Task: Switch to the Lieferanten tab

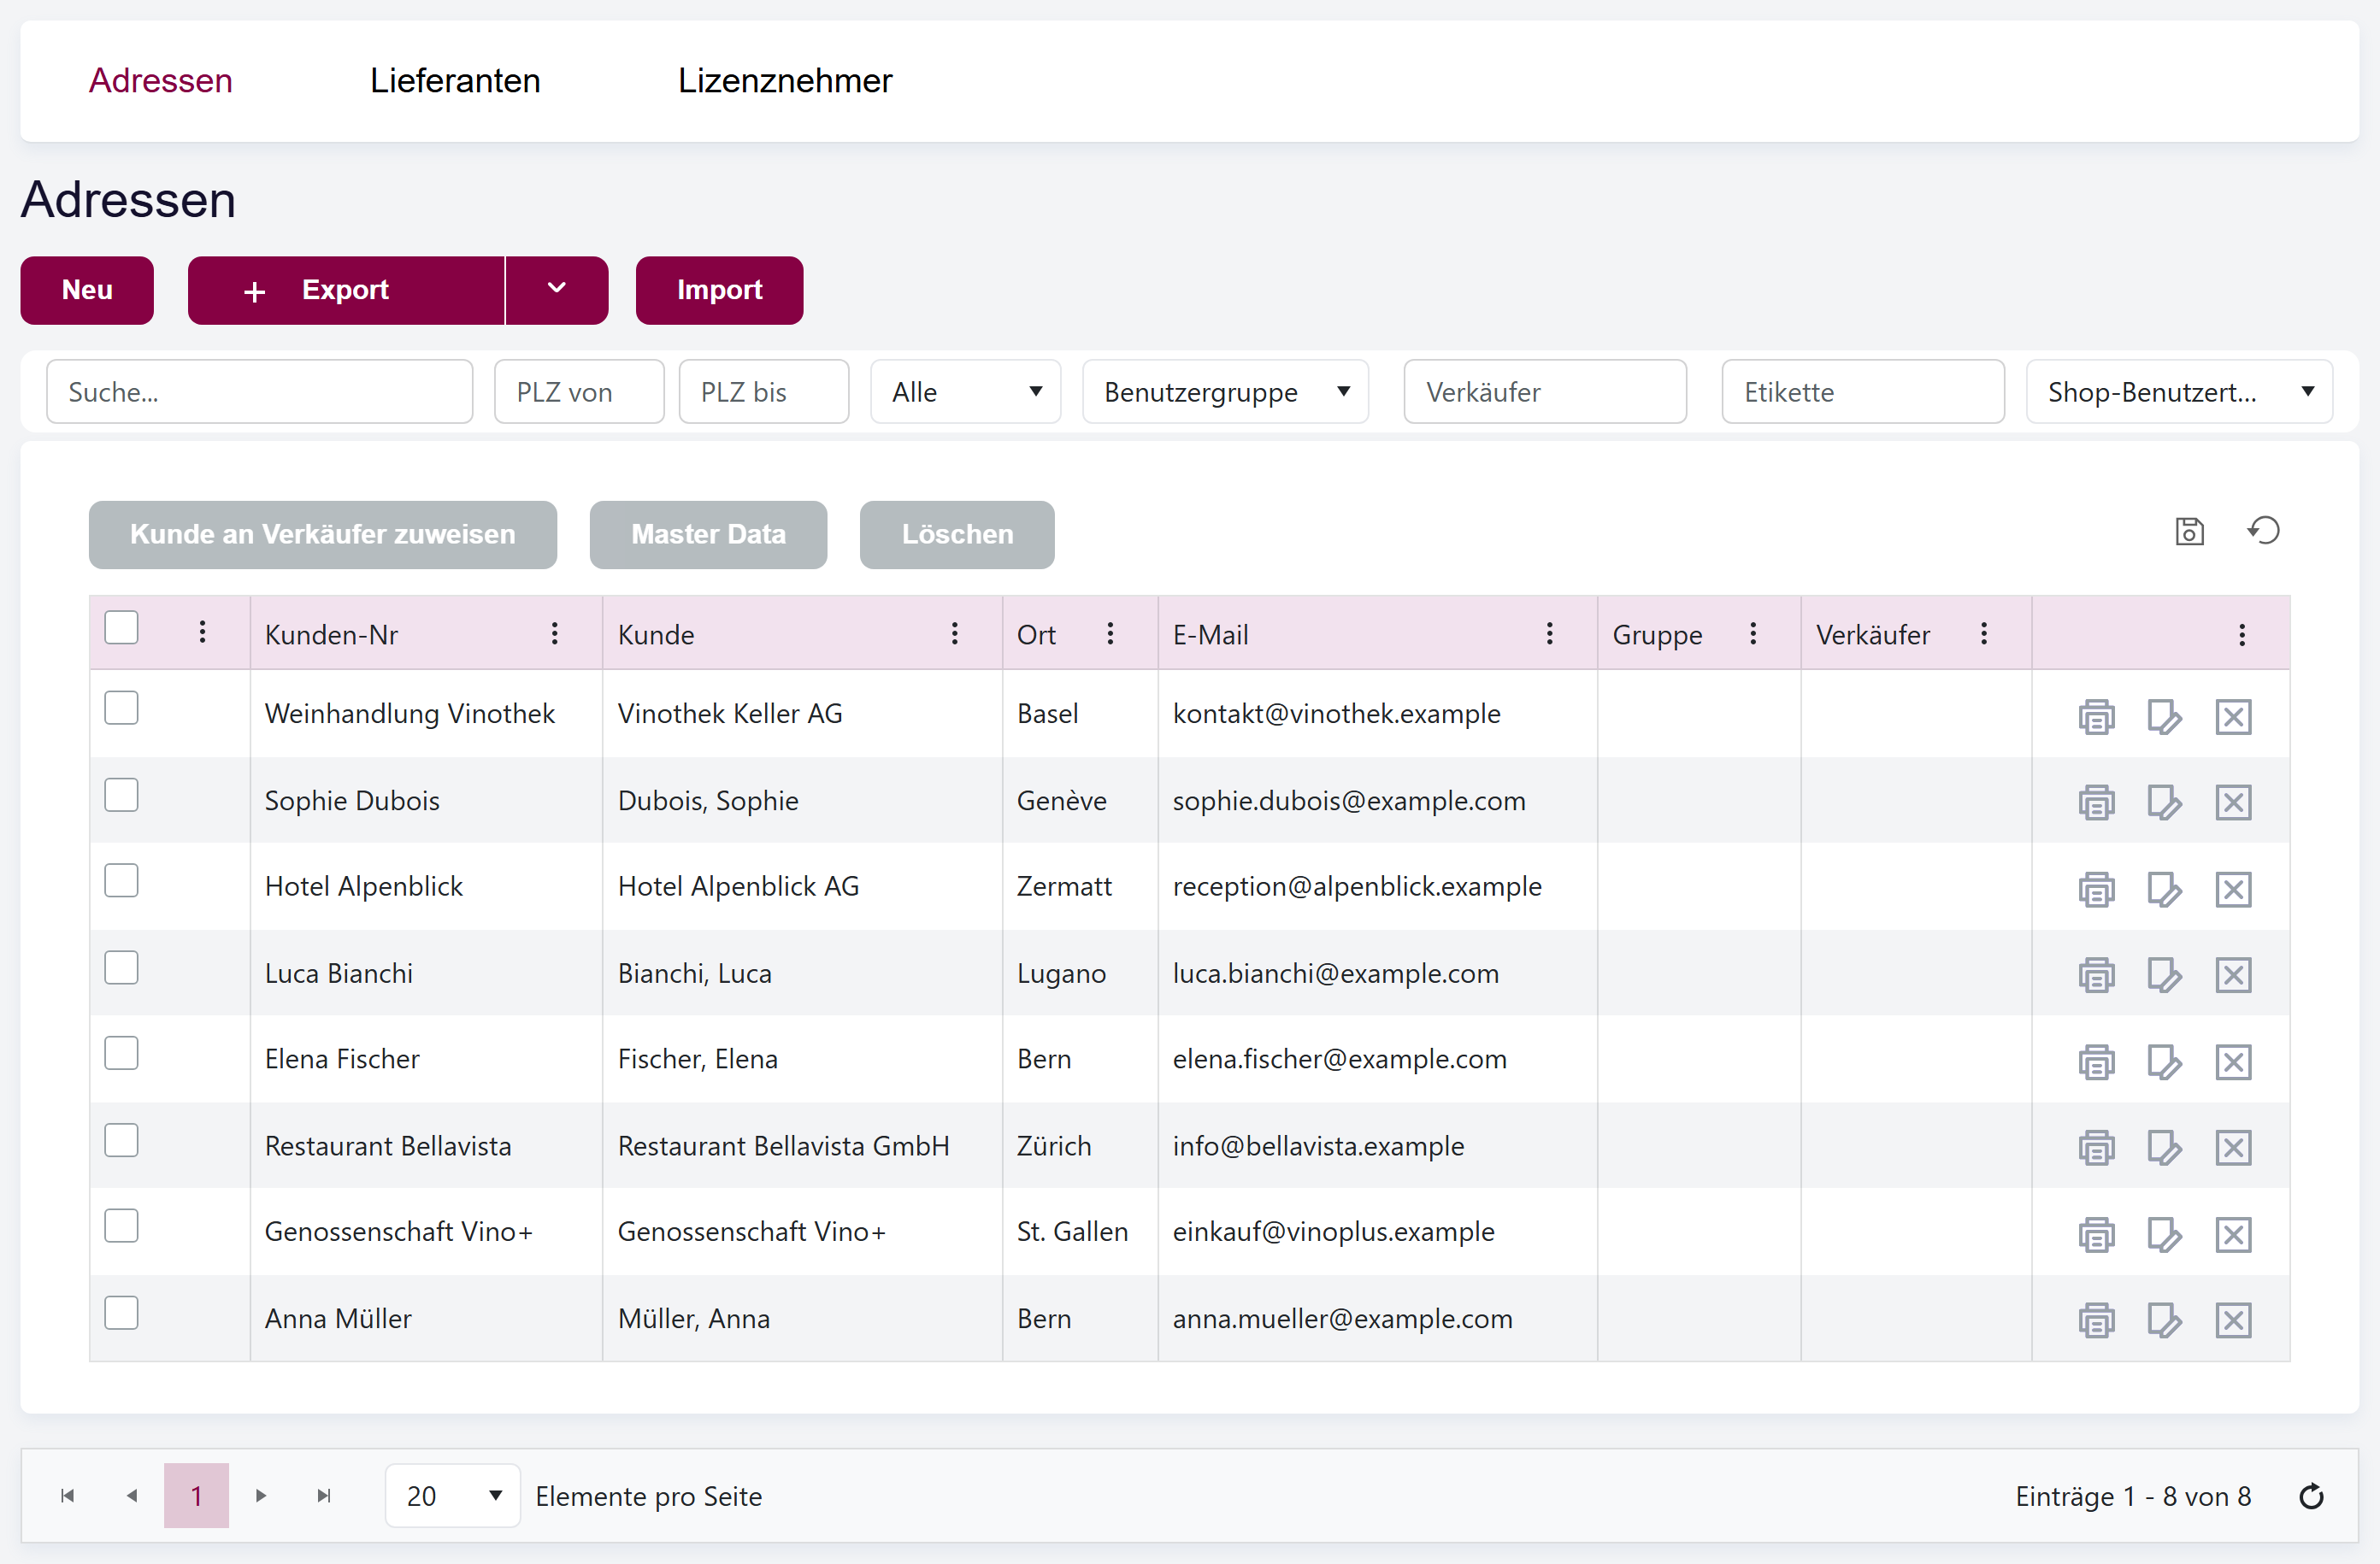Action: tap(455, 80)
